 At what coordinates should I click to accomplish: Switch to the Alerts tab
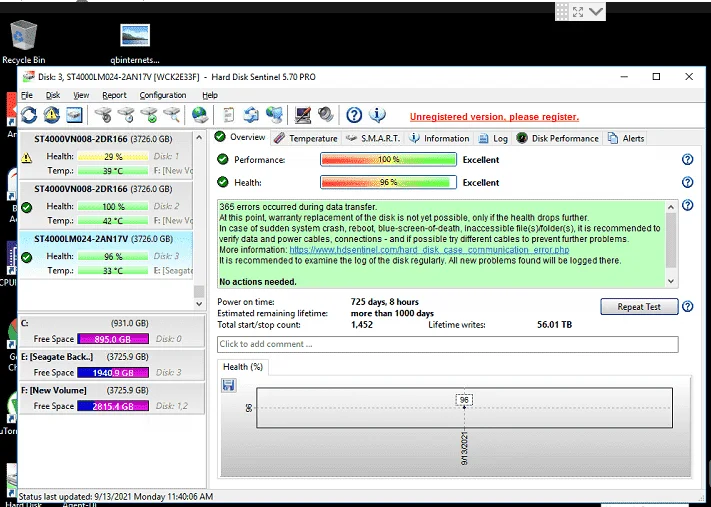[x=626, y=138]
